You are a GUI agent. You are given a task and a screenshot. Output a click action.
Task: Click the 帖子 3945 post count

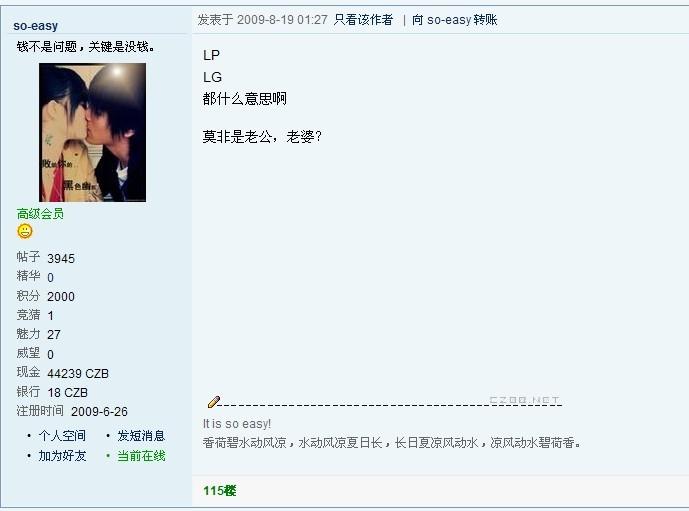coord(46,257)
